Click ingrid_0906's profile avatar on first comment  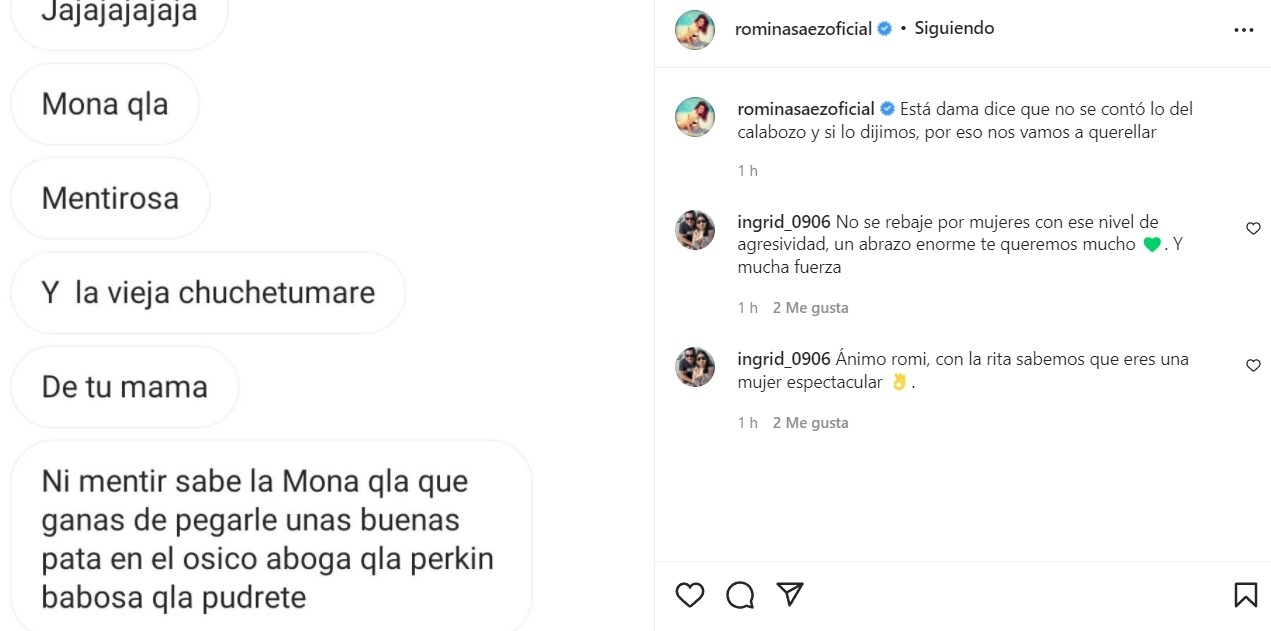click(x=694, y=230)
